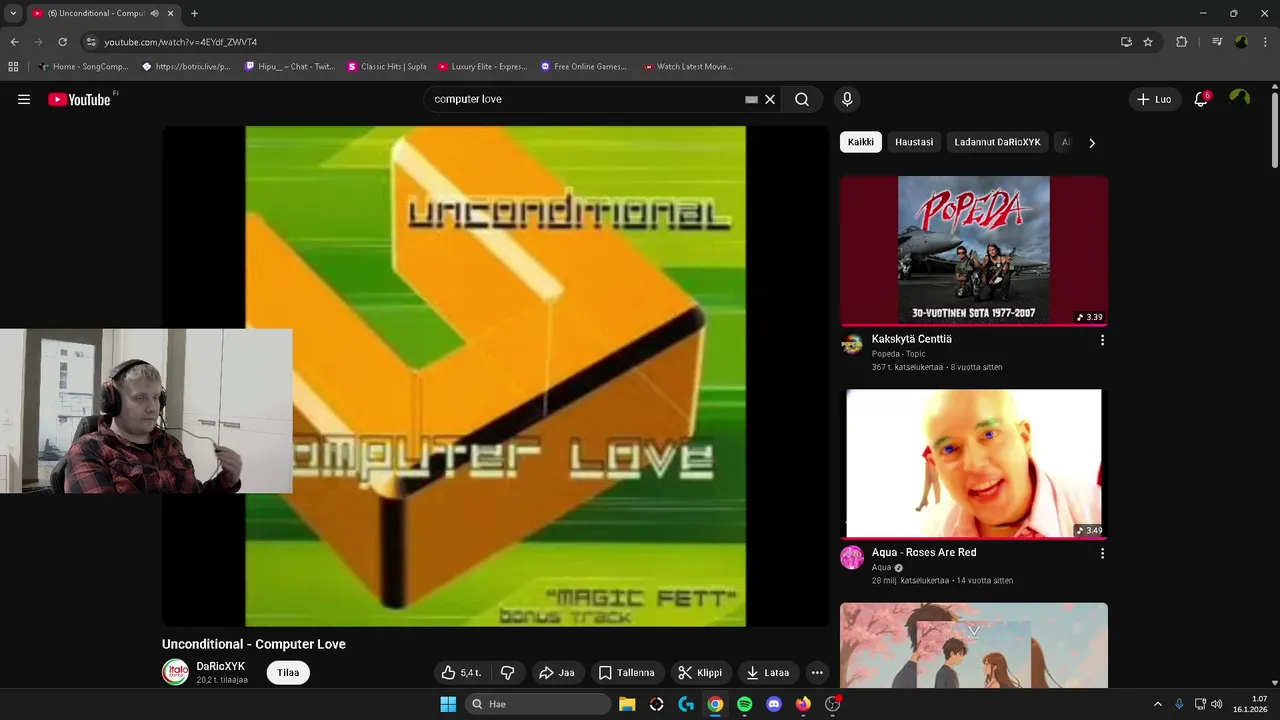Open Chrome media controls icon

pos(1217,42)
